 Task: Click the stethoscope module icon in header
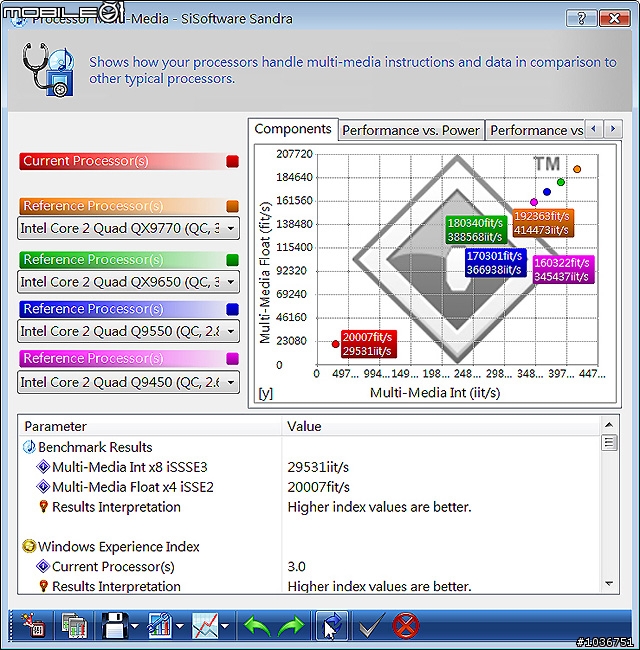coord(48,69)
